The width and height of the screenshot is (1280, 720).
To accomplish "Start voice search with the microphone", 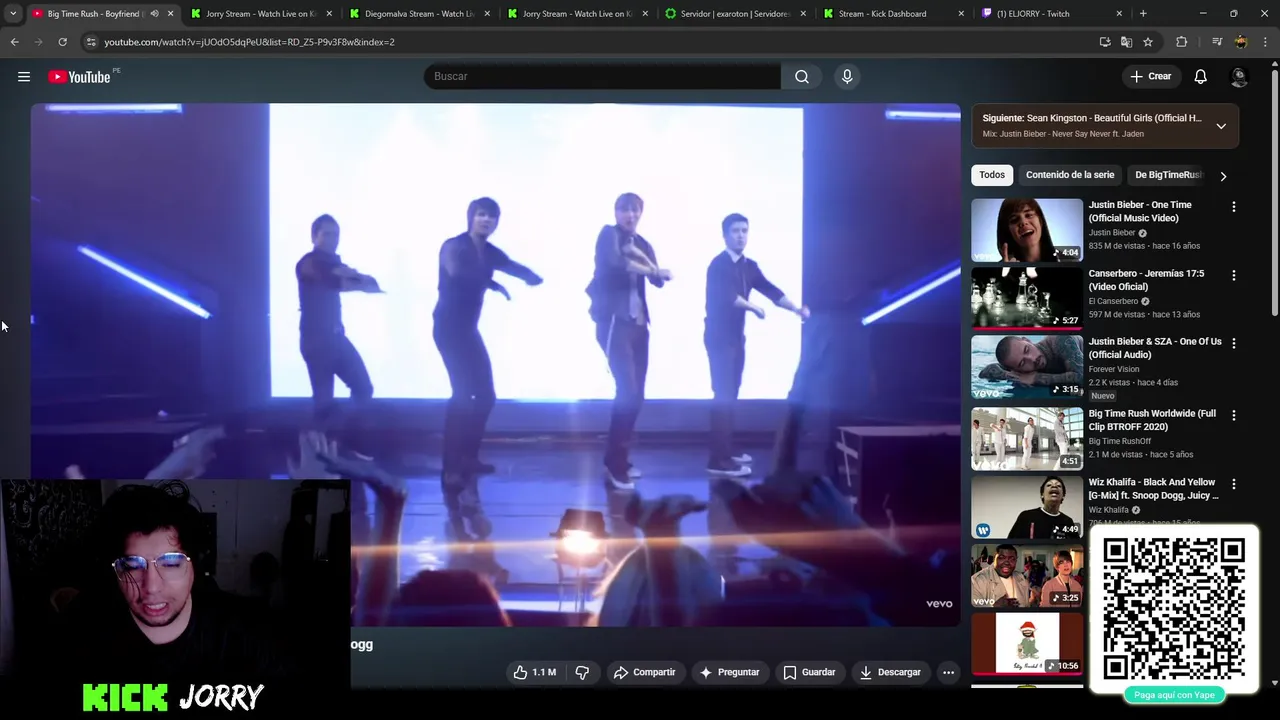I will click(847, 76).
